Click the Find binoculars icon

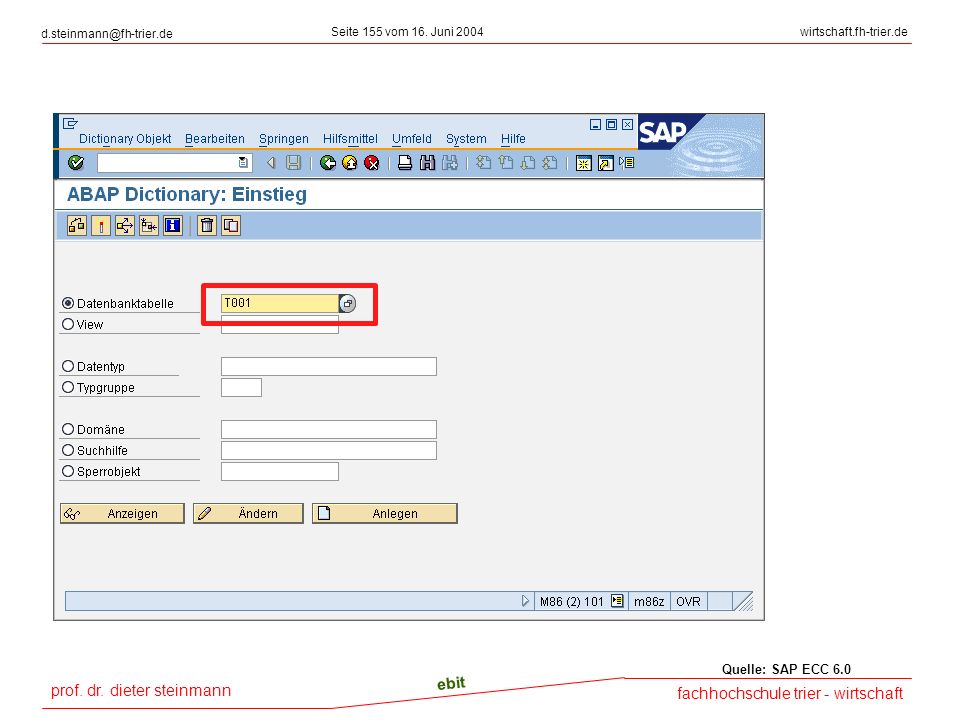pyautogui.click(x=427, y=163)
